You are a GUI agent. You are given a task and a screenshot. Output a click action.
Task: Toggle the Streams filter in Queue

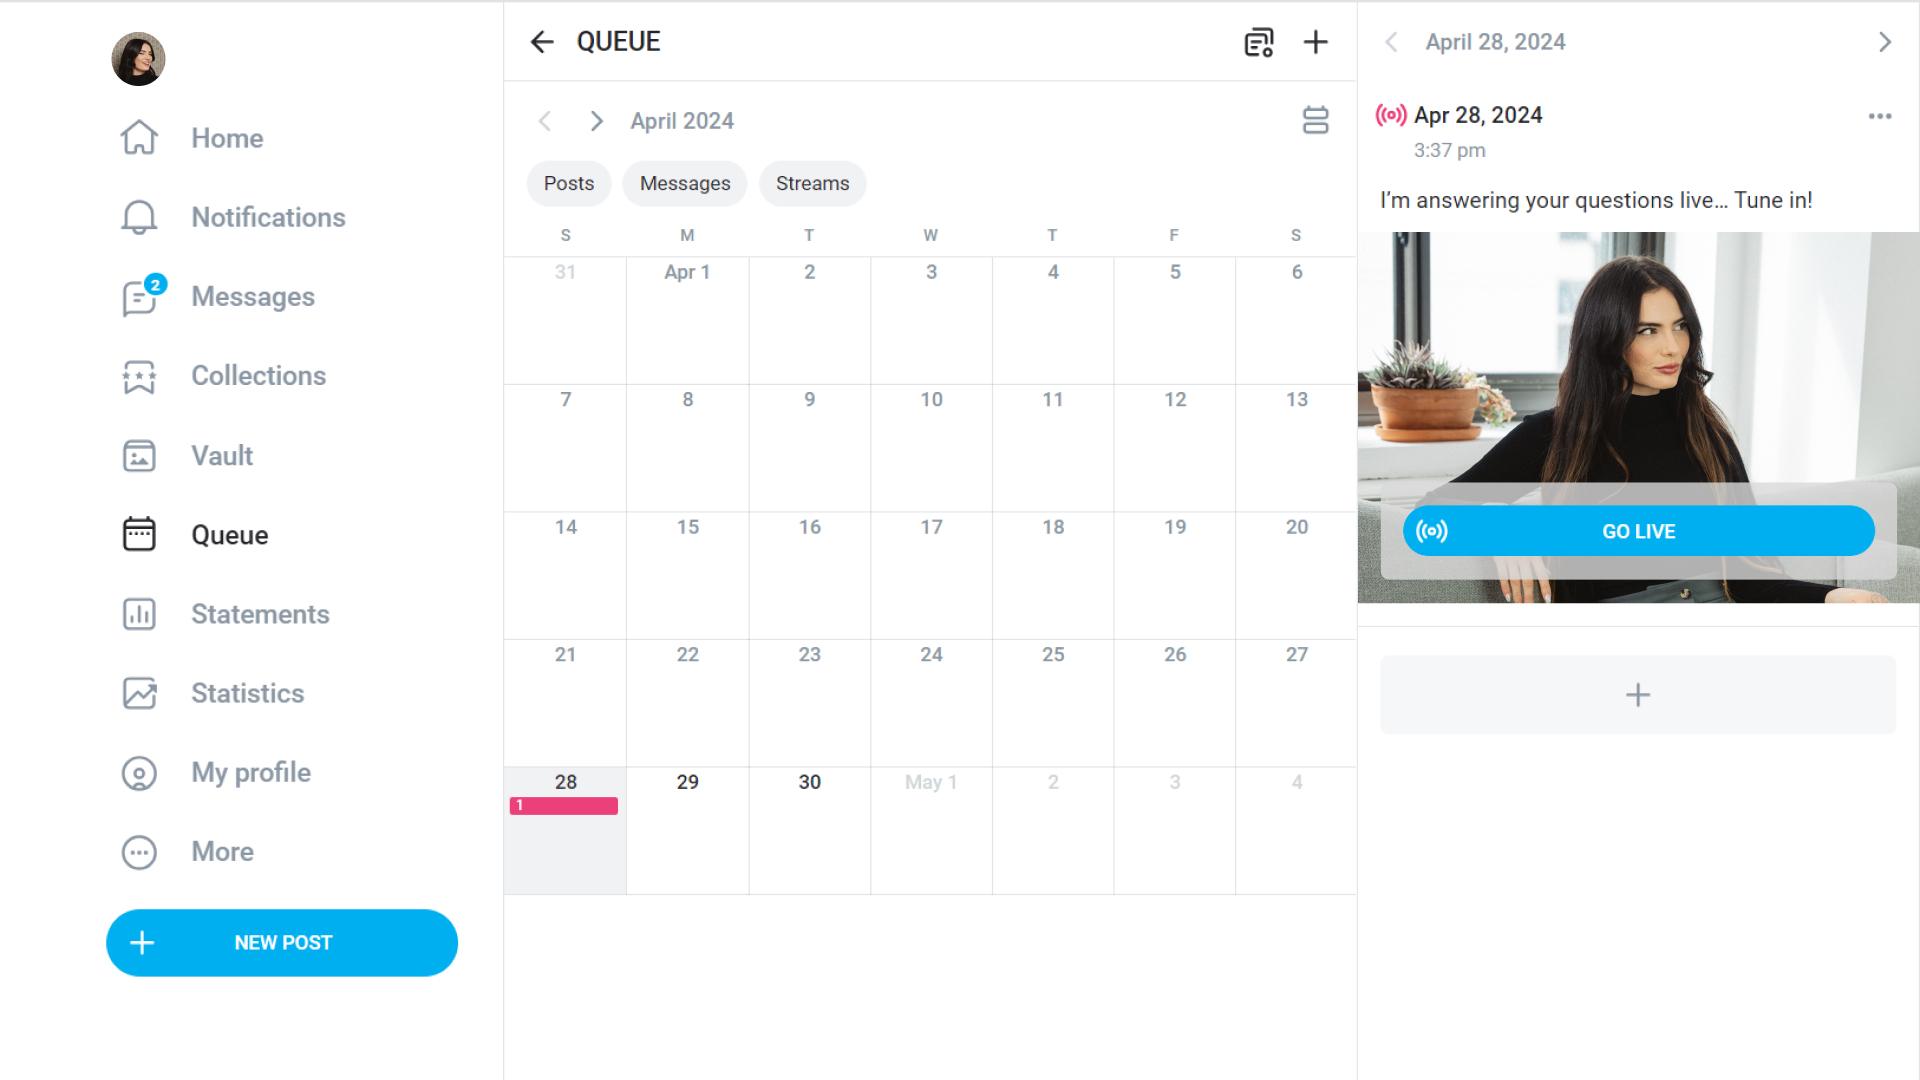(810, 183)
